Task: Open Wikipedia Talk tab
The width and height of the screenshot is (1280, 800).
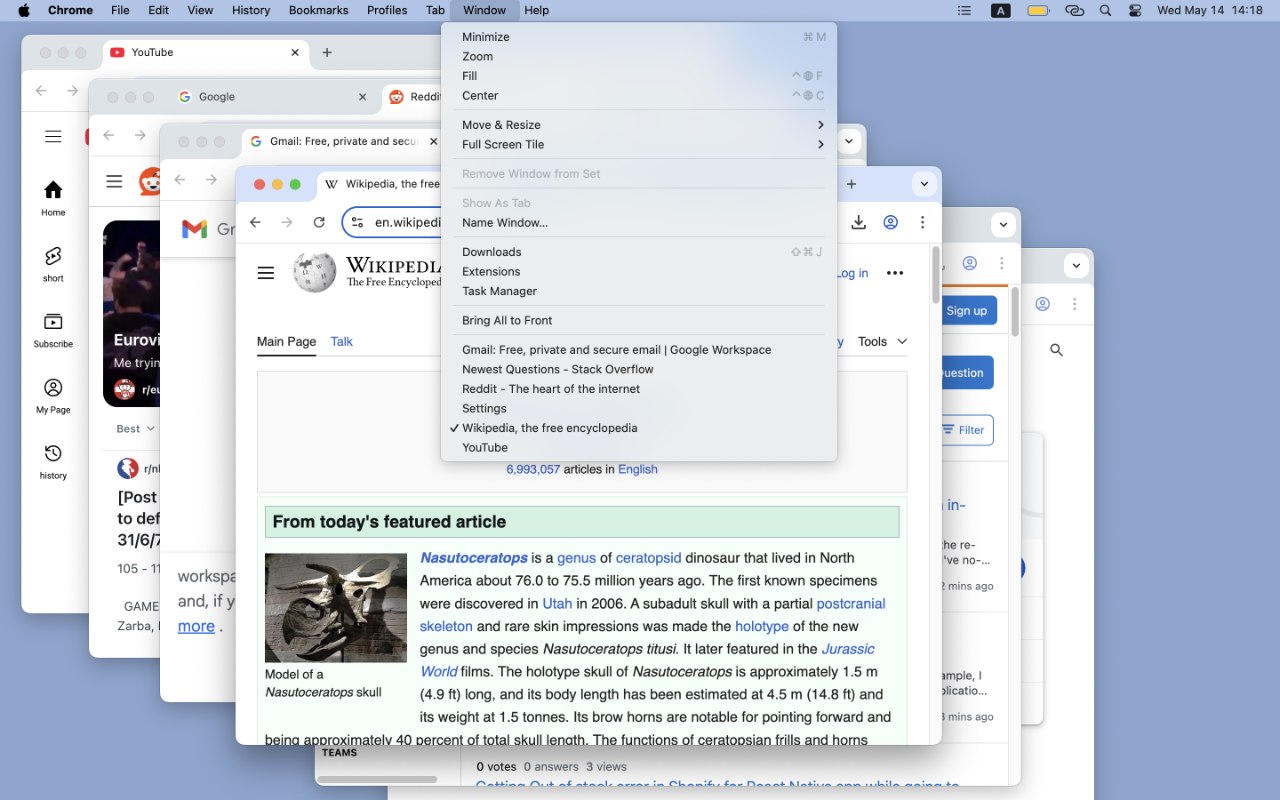Action: tap(342, 341)
